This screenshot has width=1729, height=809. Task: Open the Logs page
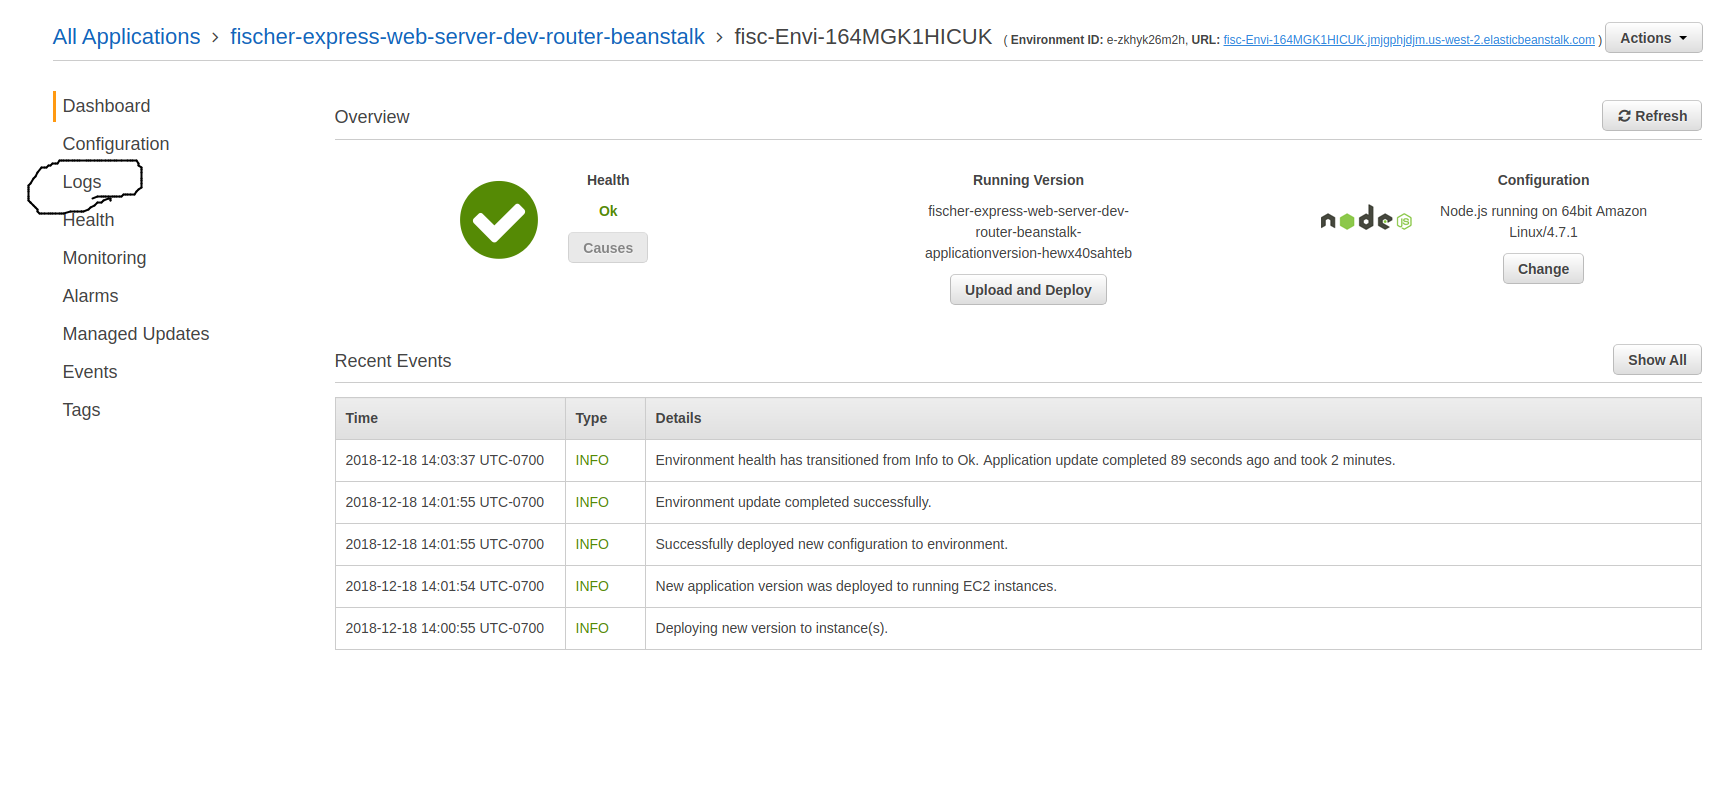[x=82, y=182]
